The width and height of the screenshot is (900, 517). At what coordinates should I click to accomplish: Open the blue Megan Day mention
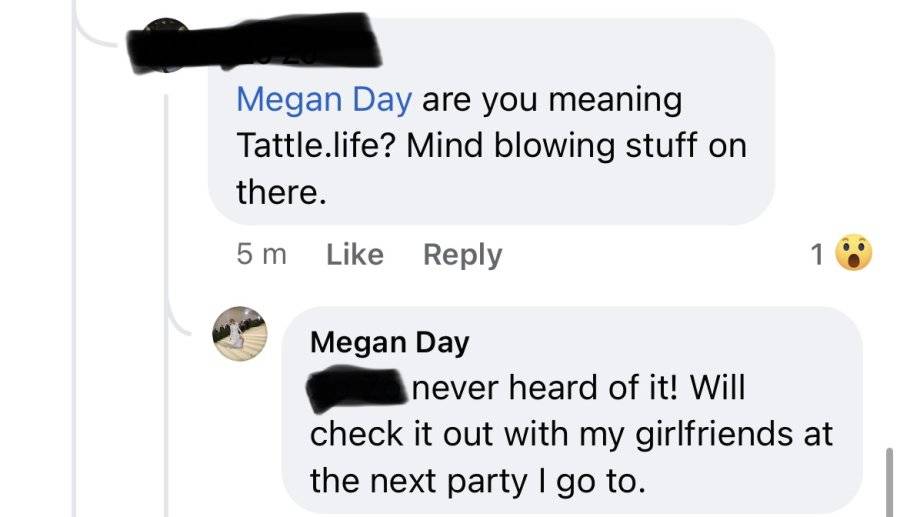click(x=324, y=100)
